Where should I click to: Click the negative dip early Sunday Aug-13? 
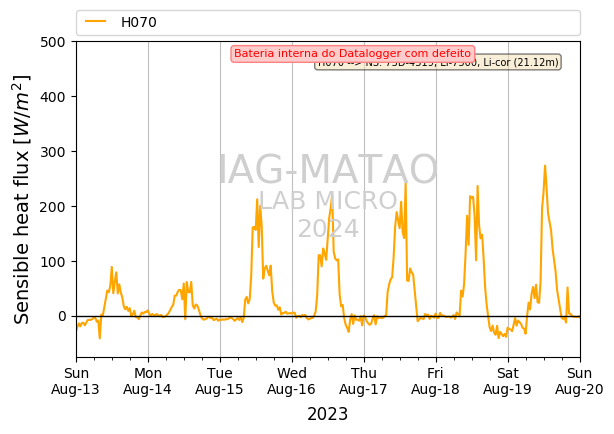coord(100,338)
